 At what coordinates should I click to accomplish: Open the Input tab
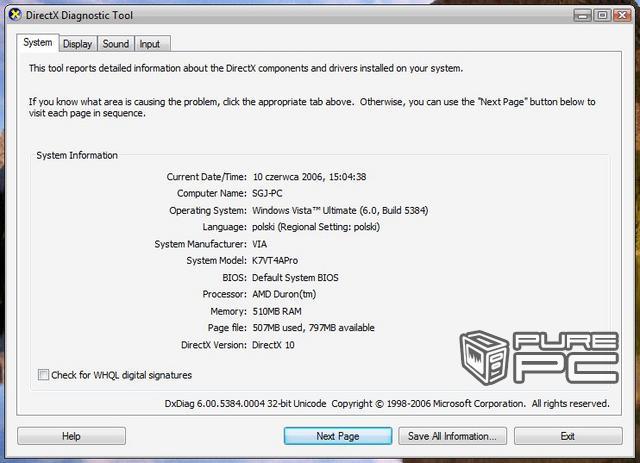150,44
